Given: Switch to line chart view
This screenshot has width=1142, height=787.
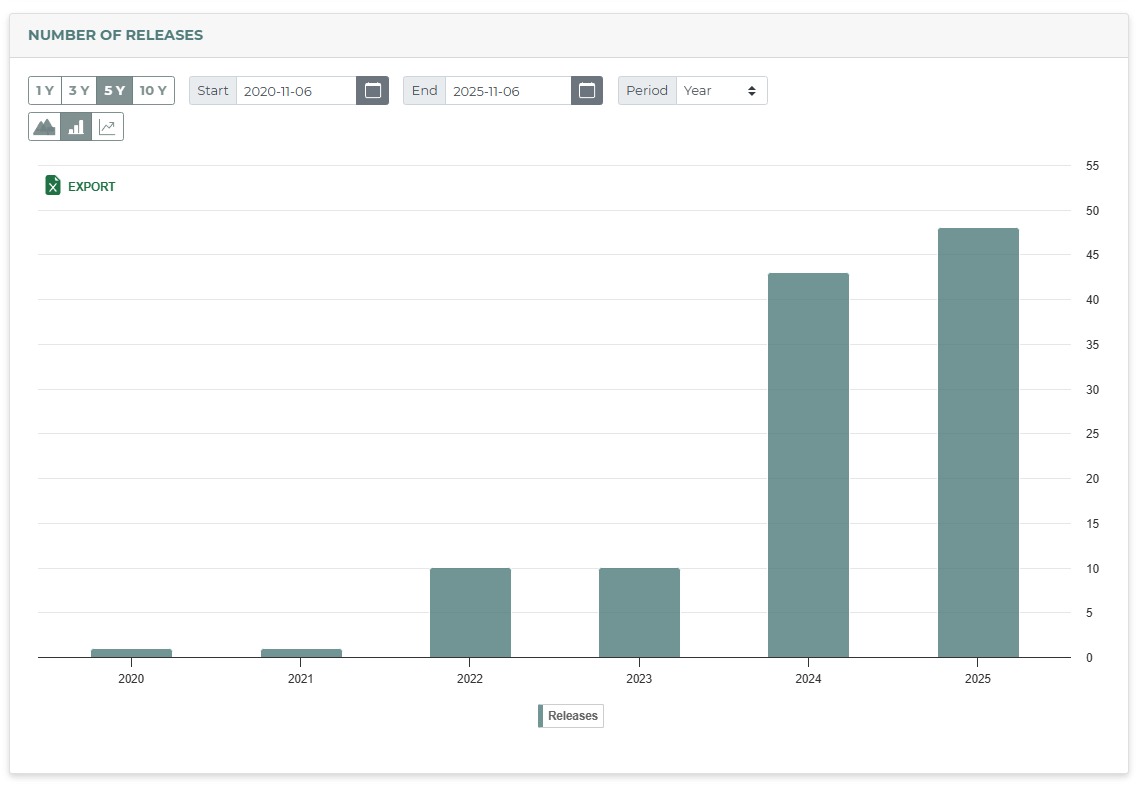Looking at the screenshot, I should tap(108, 127).
